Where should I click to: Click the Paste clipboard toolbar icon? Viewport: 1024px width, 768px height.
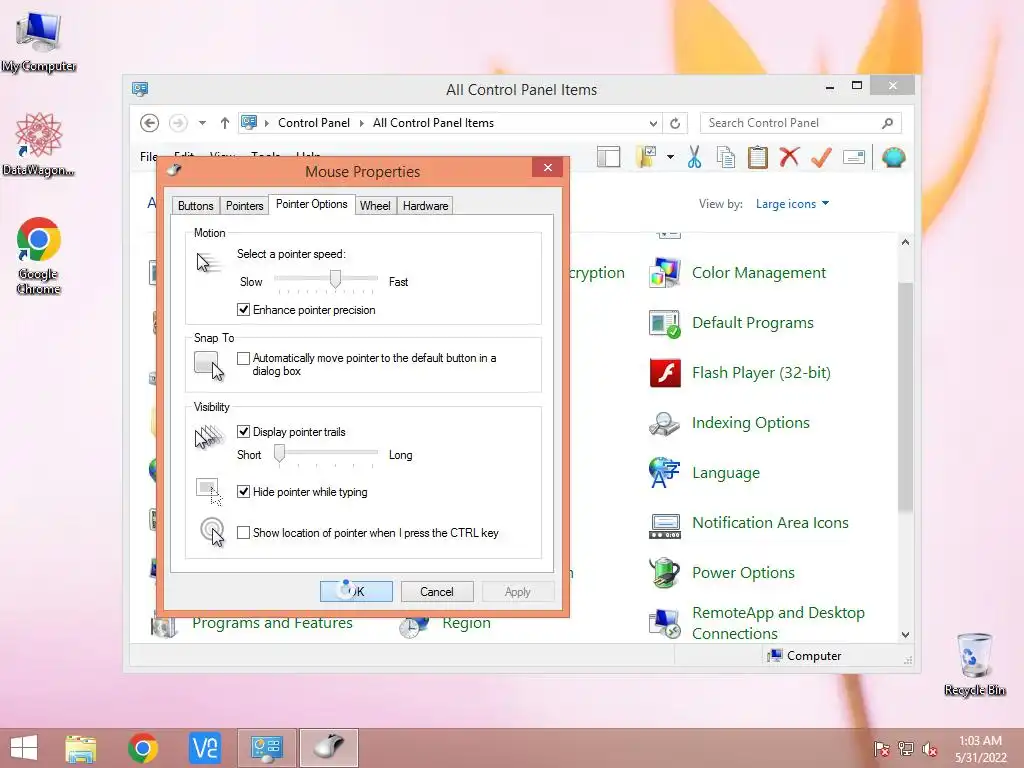coord(758,157)
